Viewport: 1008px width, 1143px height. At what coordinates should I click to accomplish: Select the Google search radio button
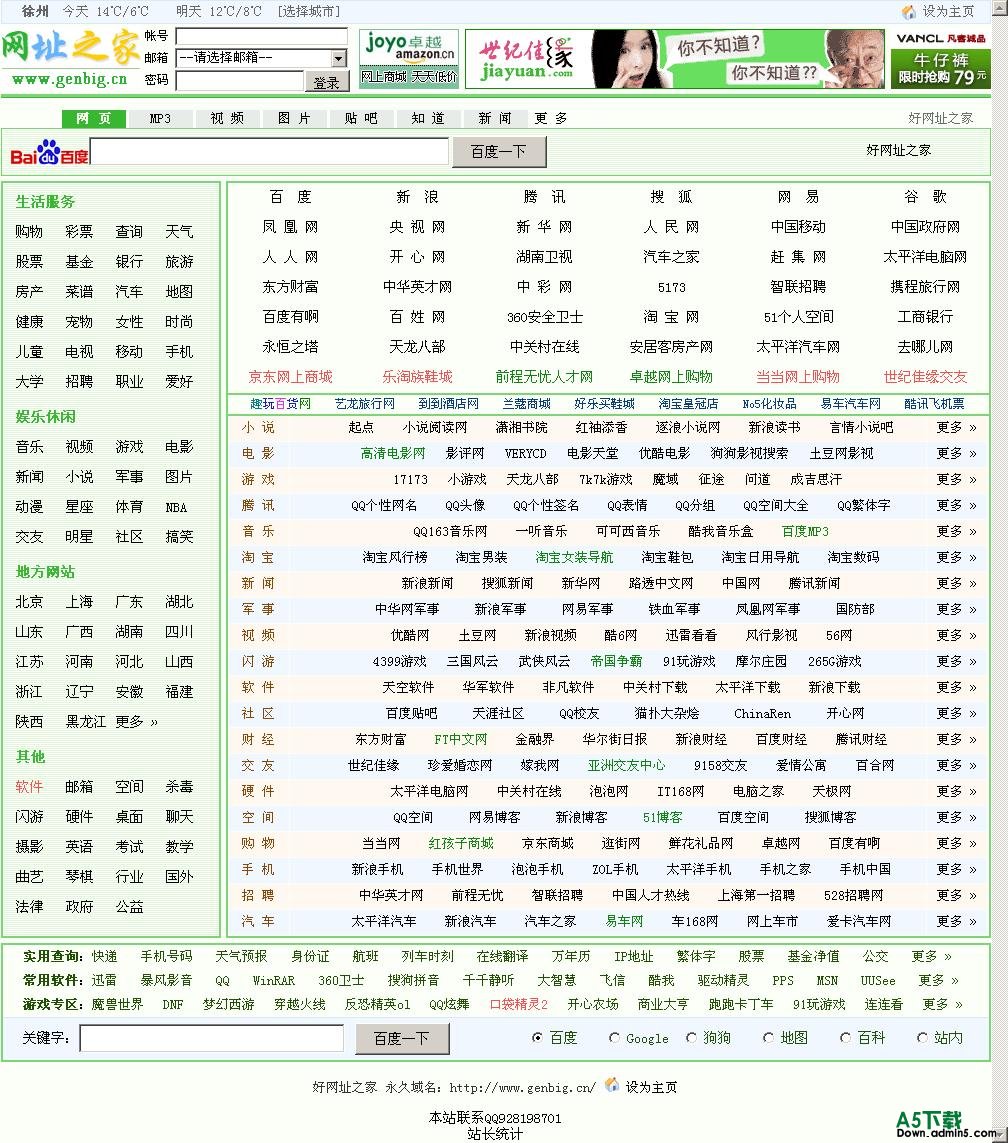tap(614, 1038)
